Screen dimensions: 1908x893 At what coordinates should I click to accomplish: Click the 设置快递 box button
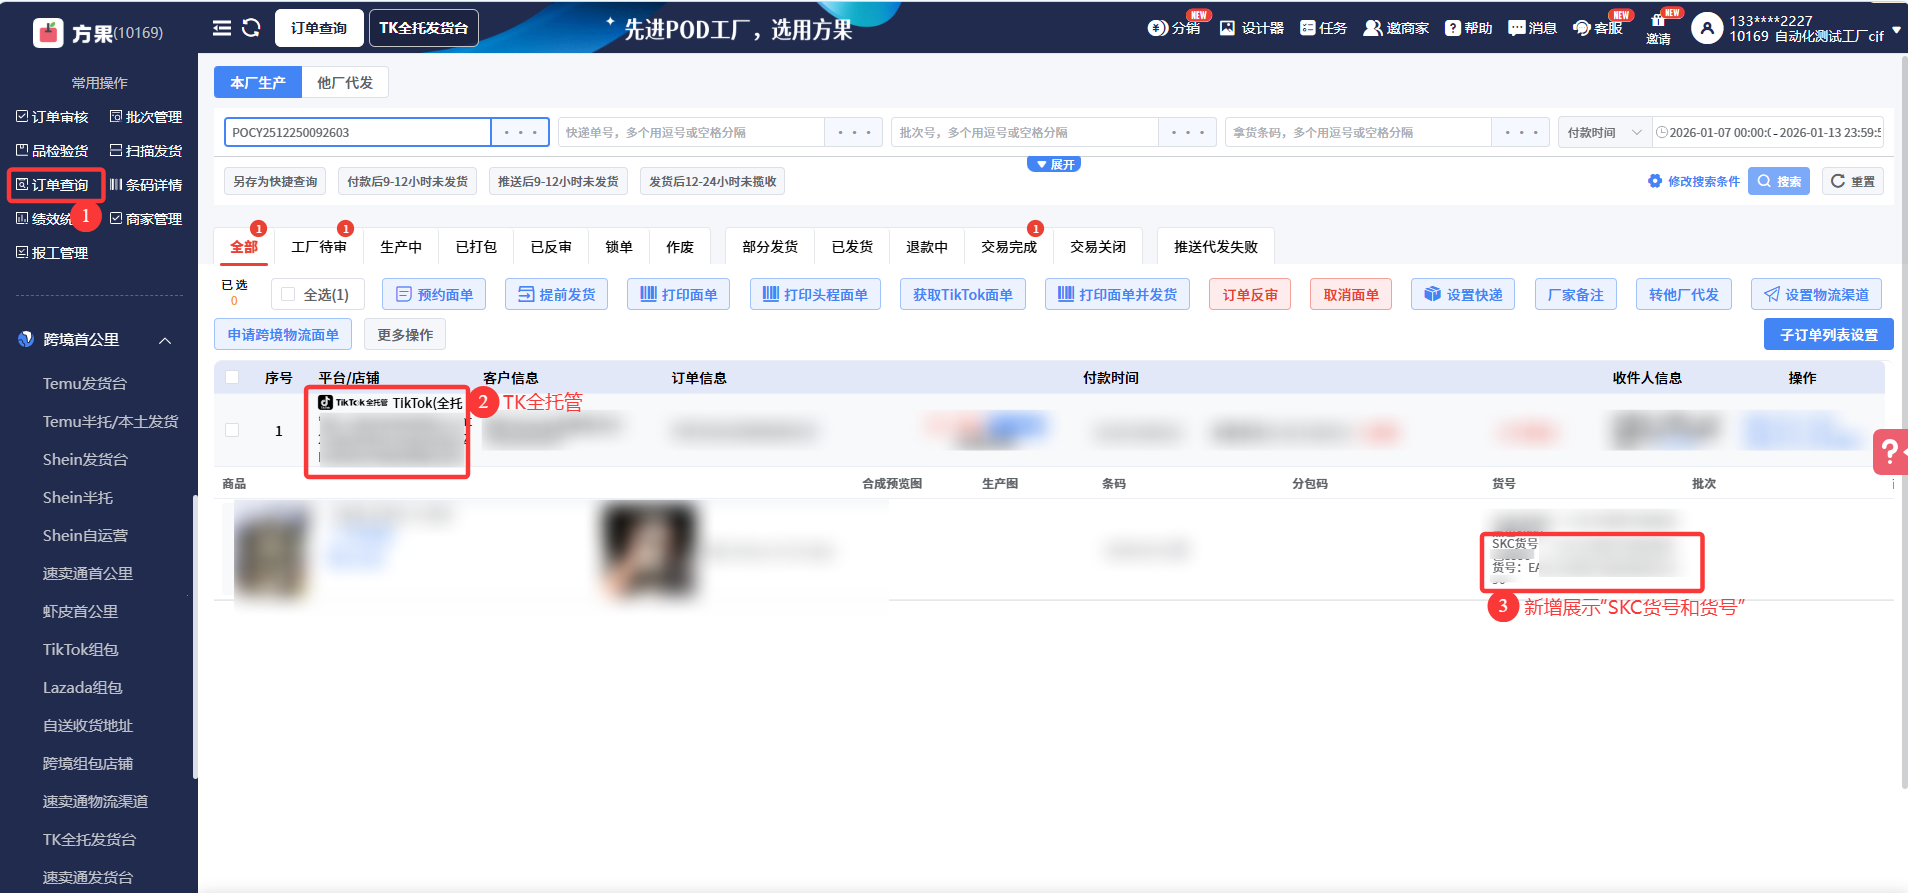(1464, 294)
